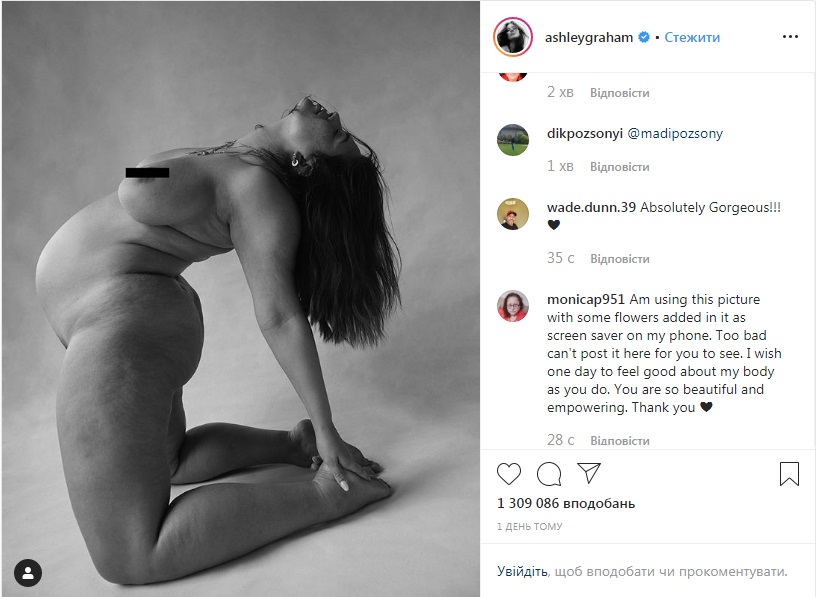Click Відповісти under dikpozsonyi's comment
The height and width of the screenshot is (597, 816).
[x=619, y=166]
